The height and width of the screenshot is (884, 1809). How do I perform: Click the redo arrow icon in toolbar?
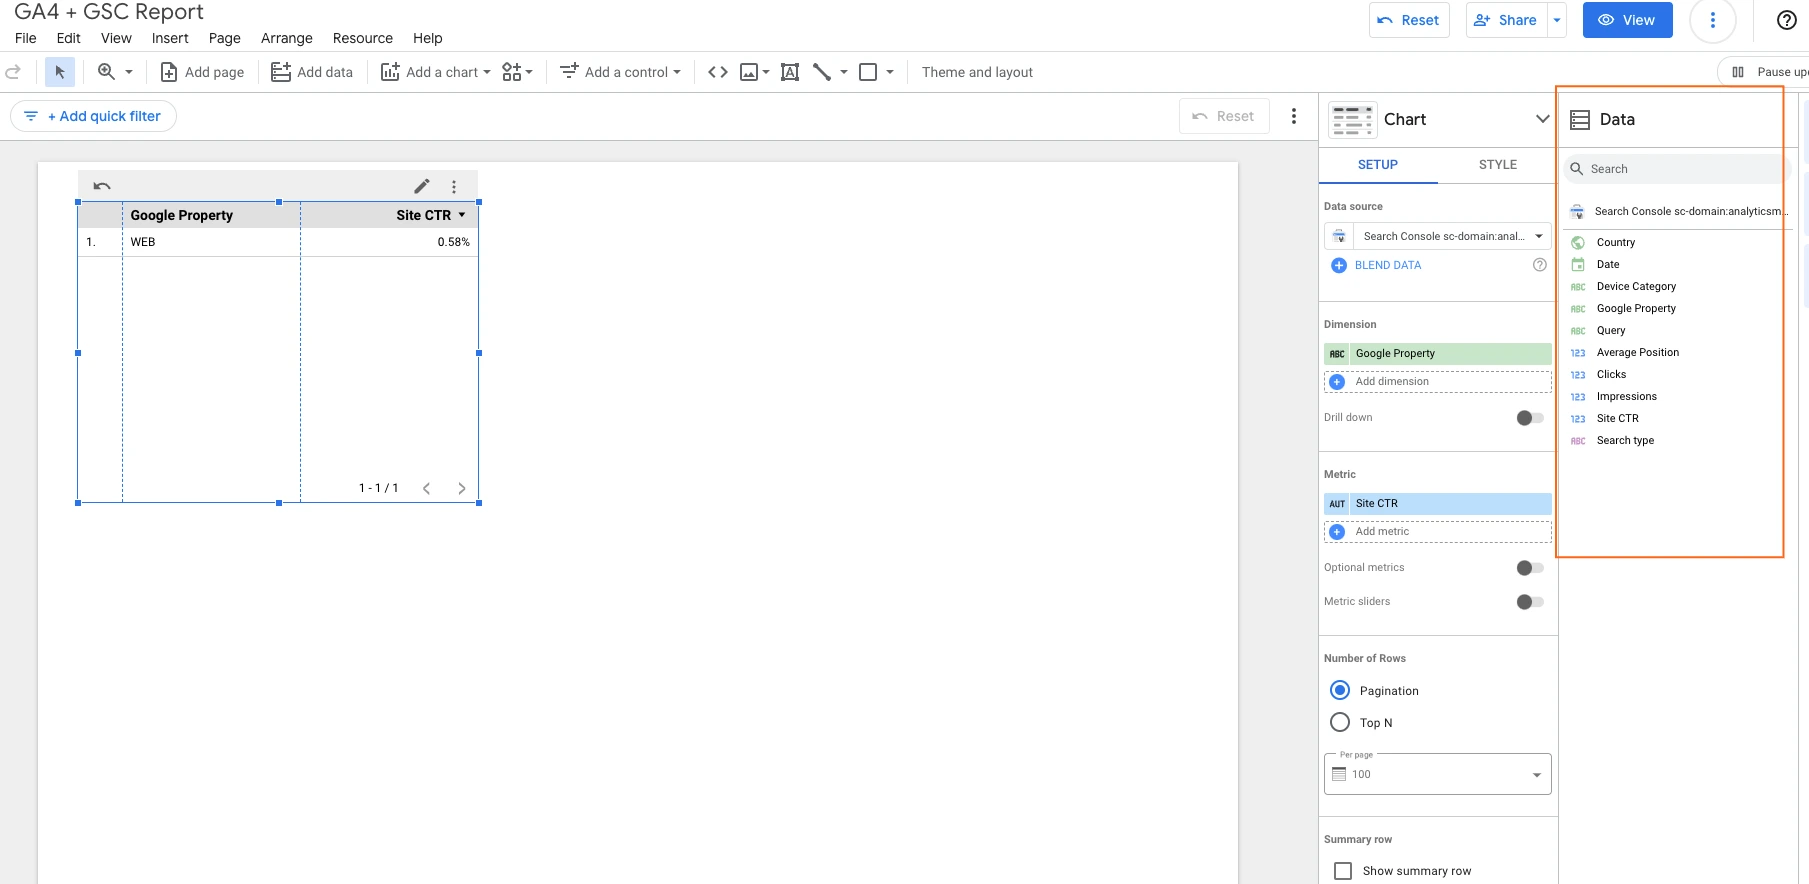point(13,72)
